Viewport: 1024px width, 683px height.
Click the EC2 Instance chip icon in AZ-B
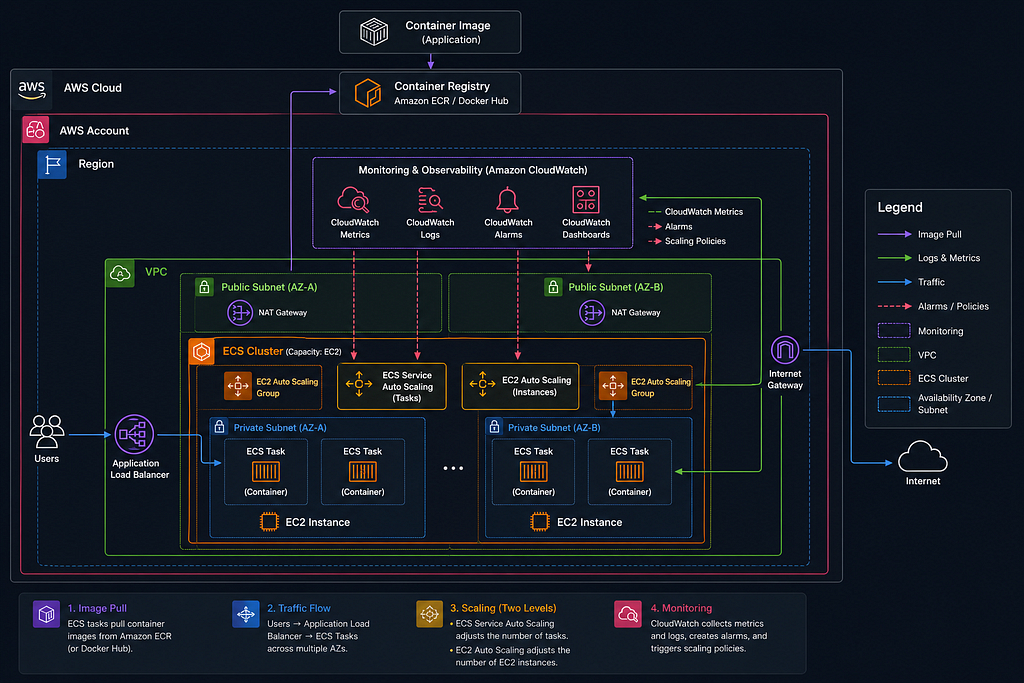pyautogui.click(x=540, y=522)
